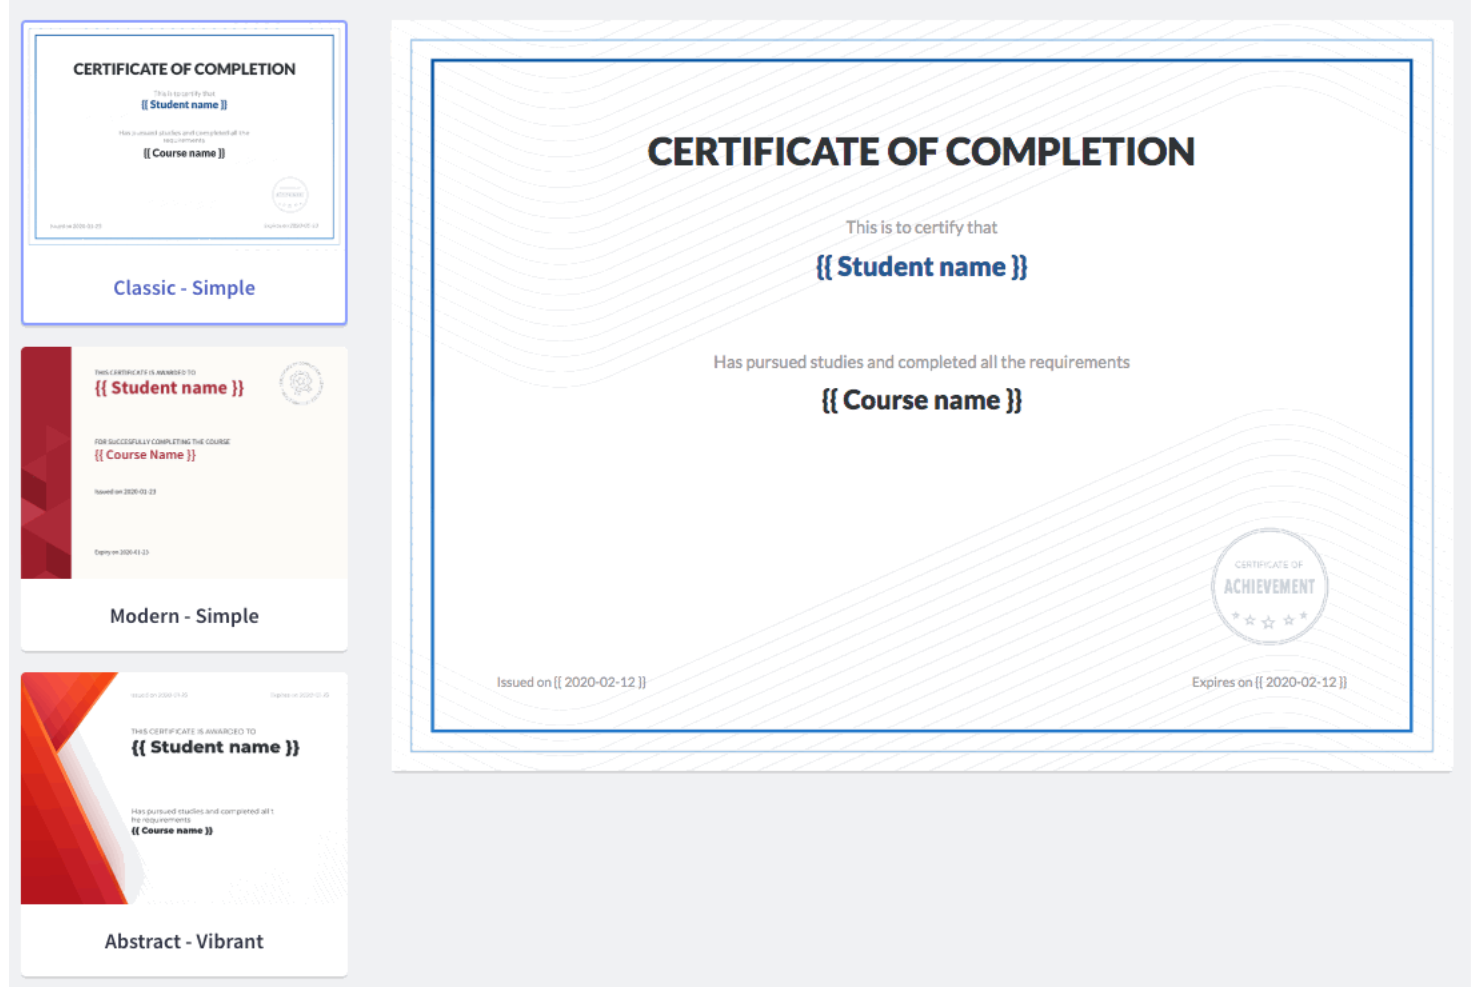
Task: Click the Expires on date placeholder
Action: coord(1266,681)
